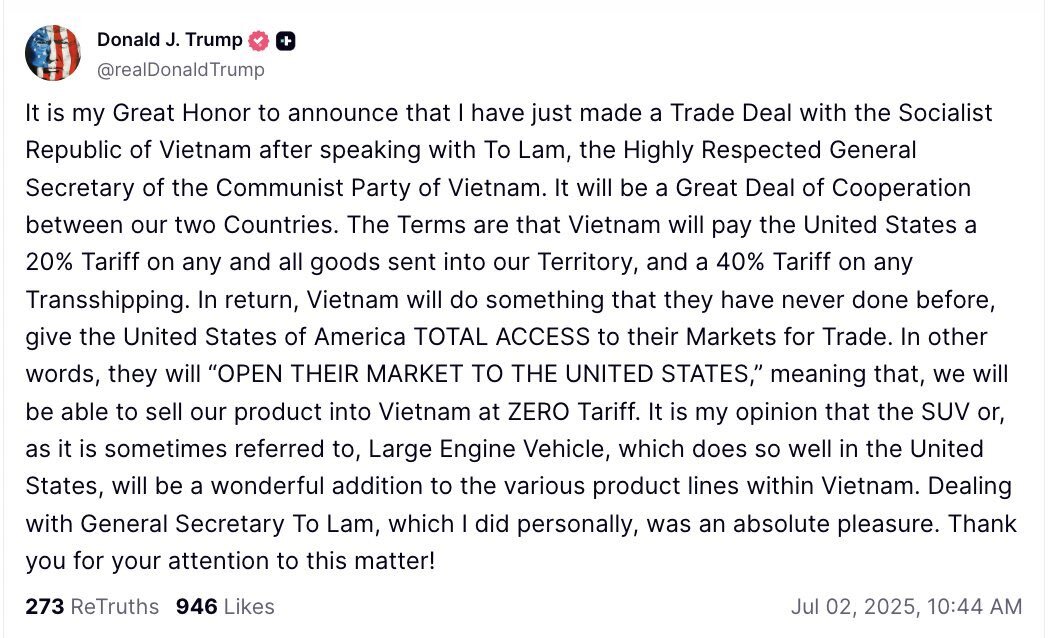Click the red verified checkmark badge

click(259, 41)
